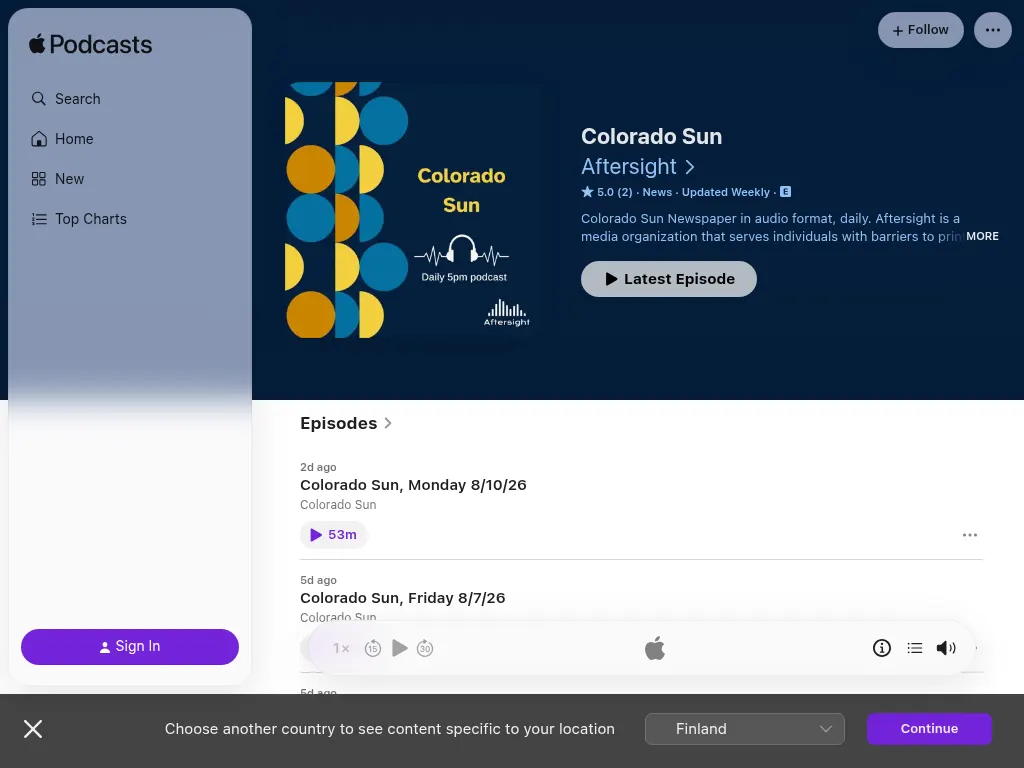Screen dimensions: 1024x768
Task: Expand the Episodes list heading
Action: [x=346, y=423]
